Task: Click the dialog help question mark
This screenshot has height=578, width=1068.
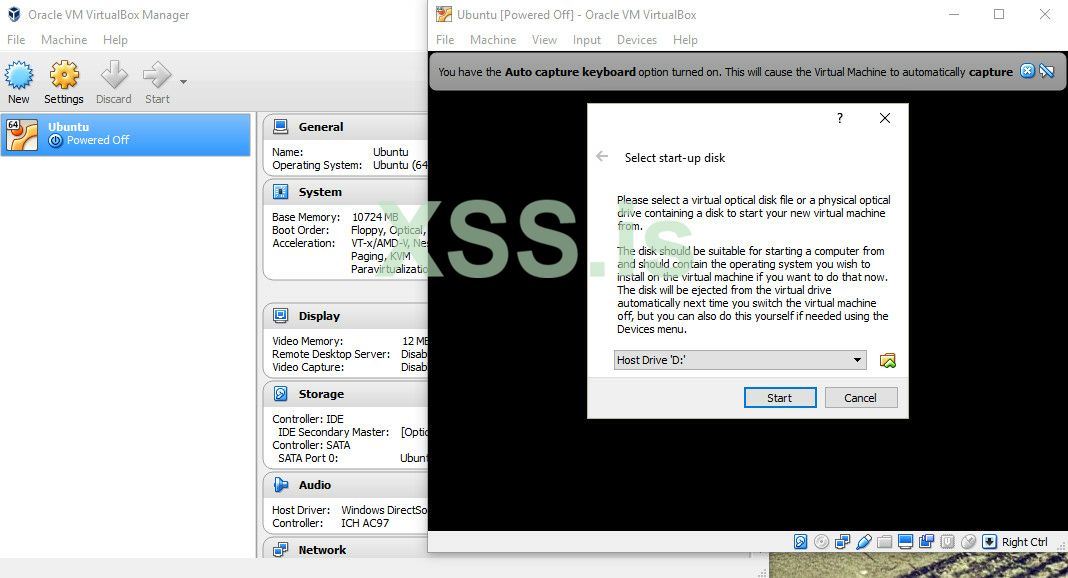Action: pyautogui.click(x=840, y=118)
